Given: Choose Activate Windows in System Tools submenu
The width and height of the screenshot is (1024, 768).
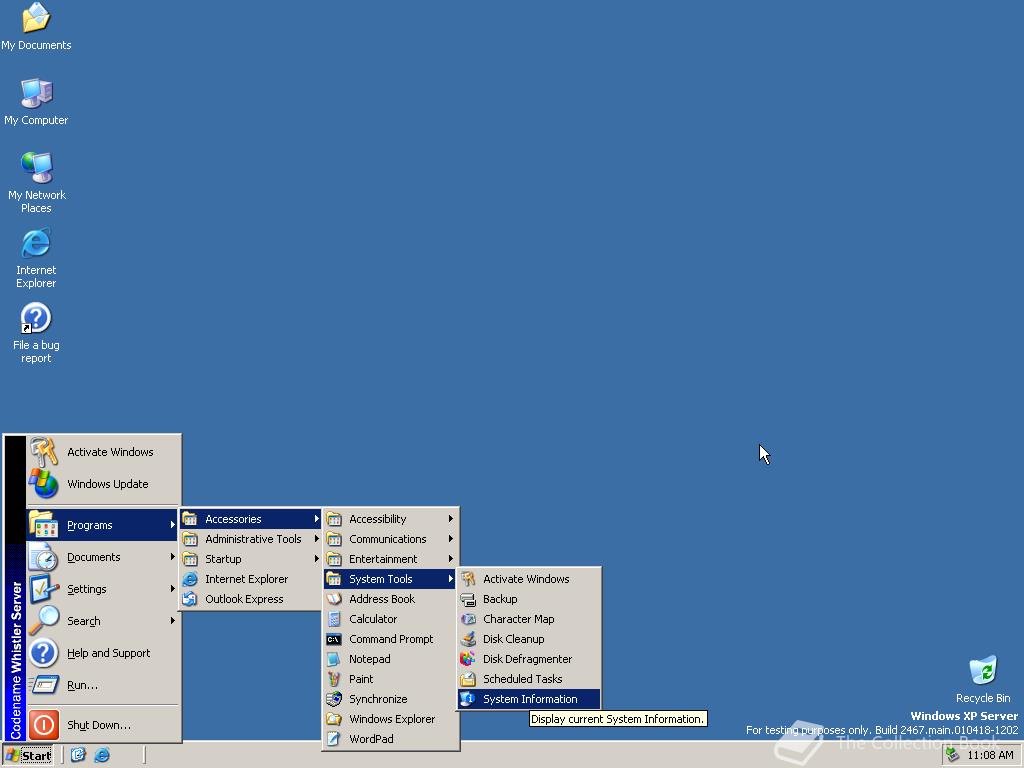Looking at the screenshot, I should click(529, 579).
